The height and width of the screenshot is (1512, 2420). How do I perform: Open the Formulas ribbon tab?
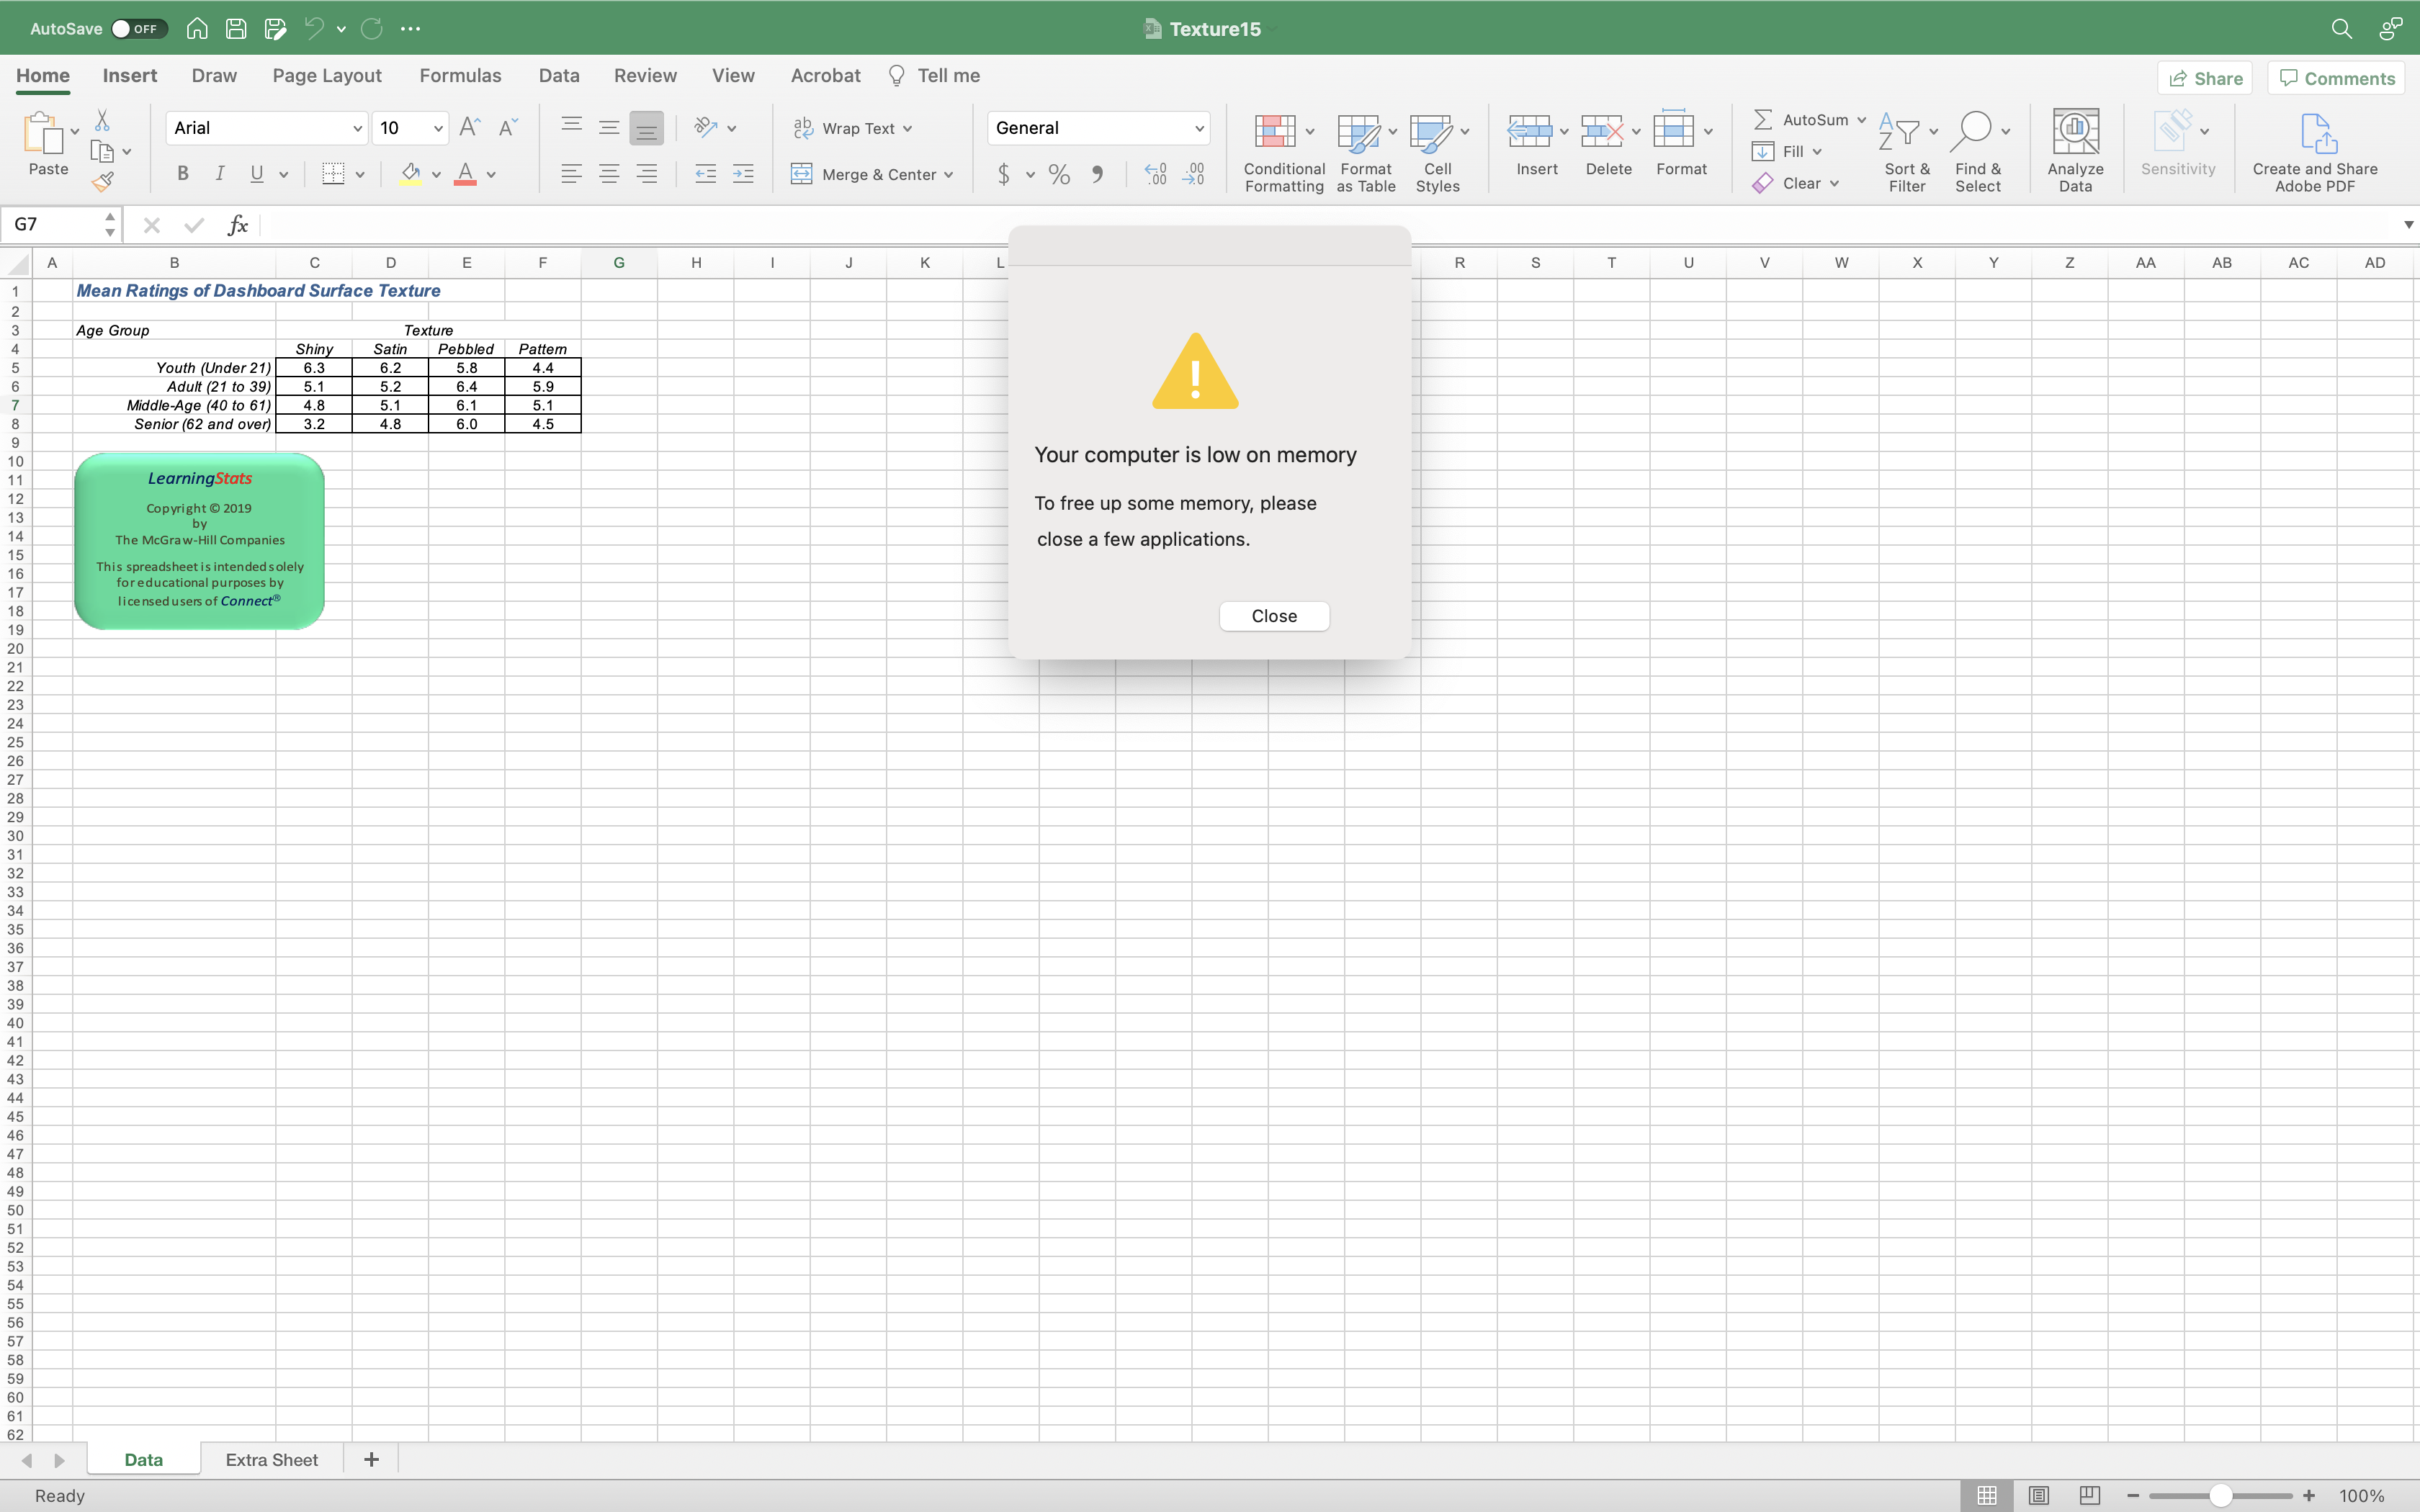460,76
